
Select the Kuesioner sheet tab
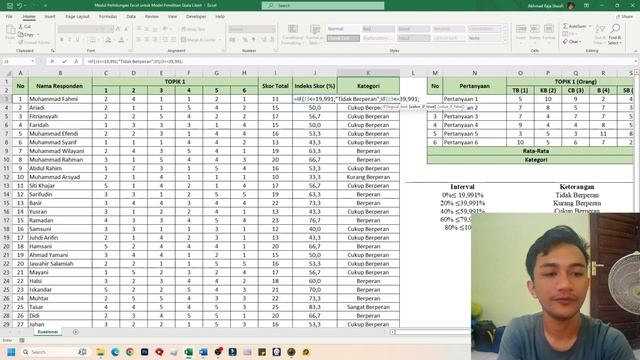coord(48,332)
